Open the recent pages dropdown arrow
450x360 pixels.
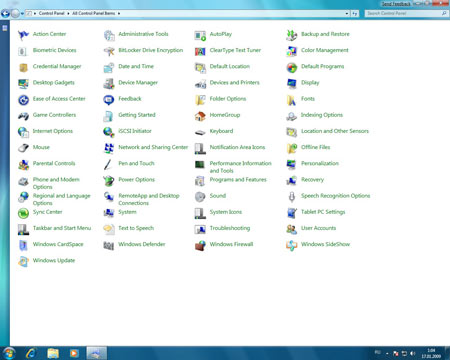click(22, 14)
